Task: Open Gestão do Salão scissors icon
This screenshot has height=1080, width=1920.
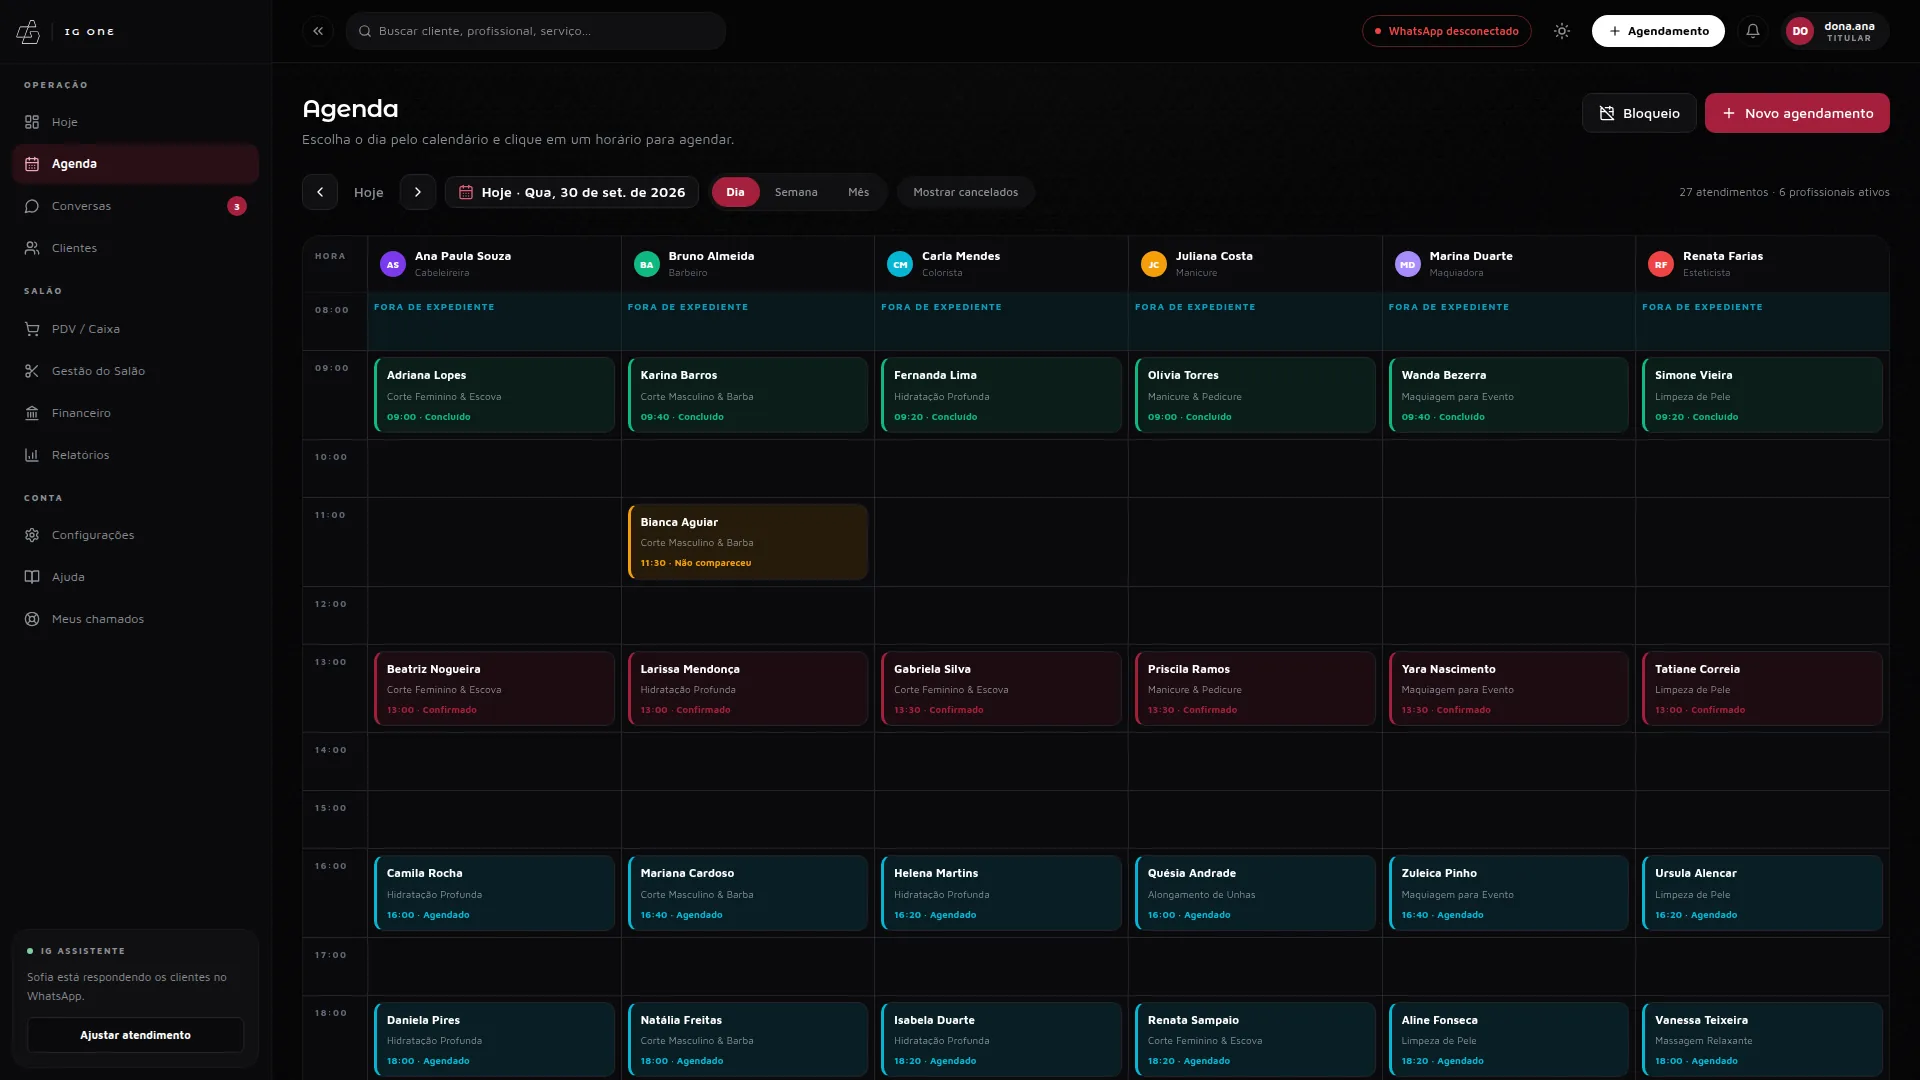Action: 32,371
